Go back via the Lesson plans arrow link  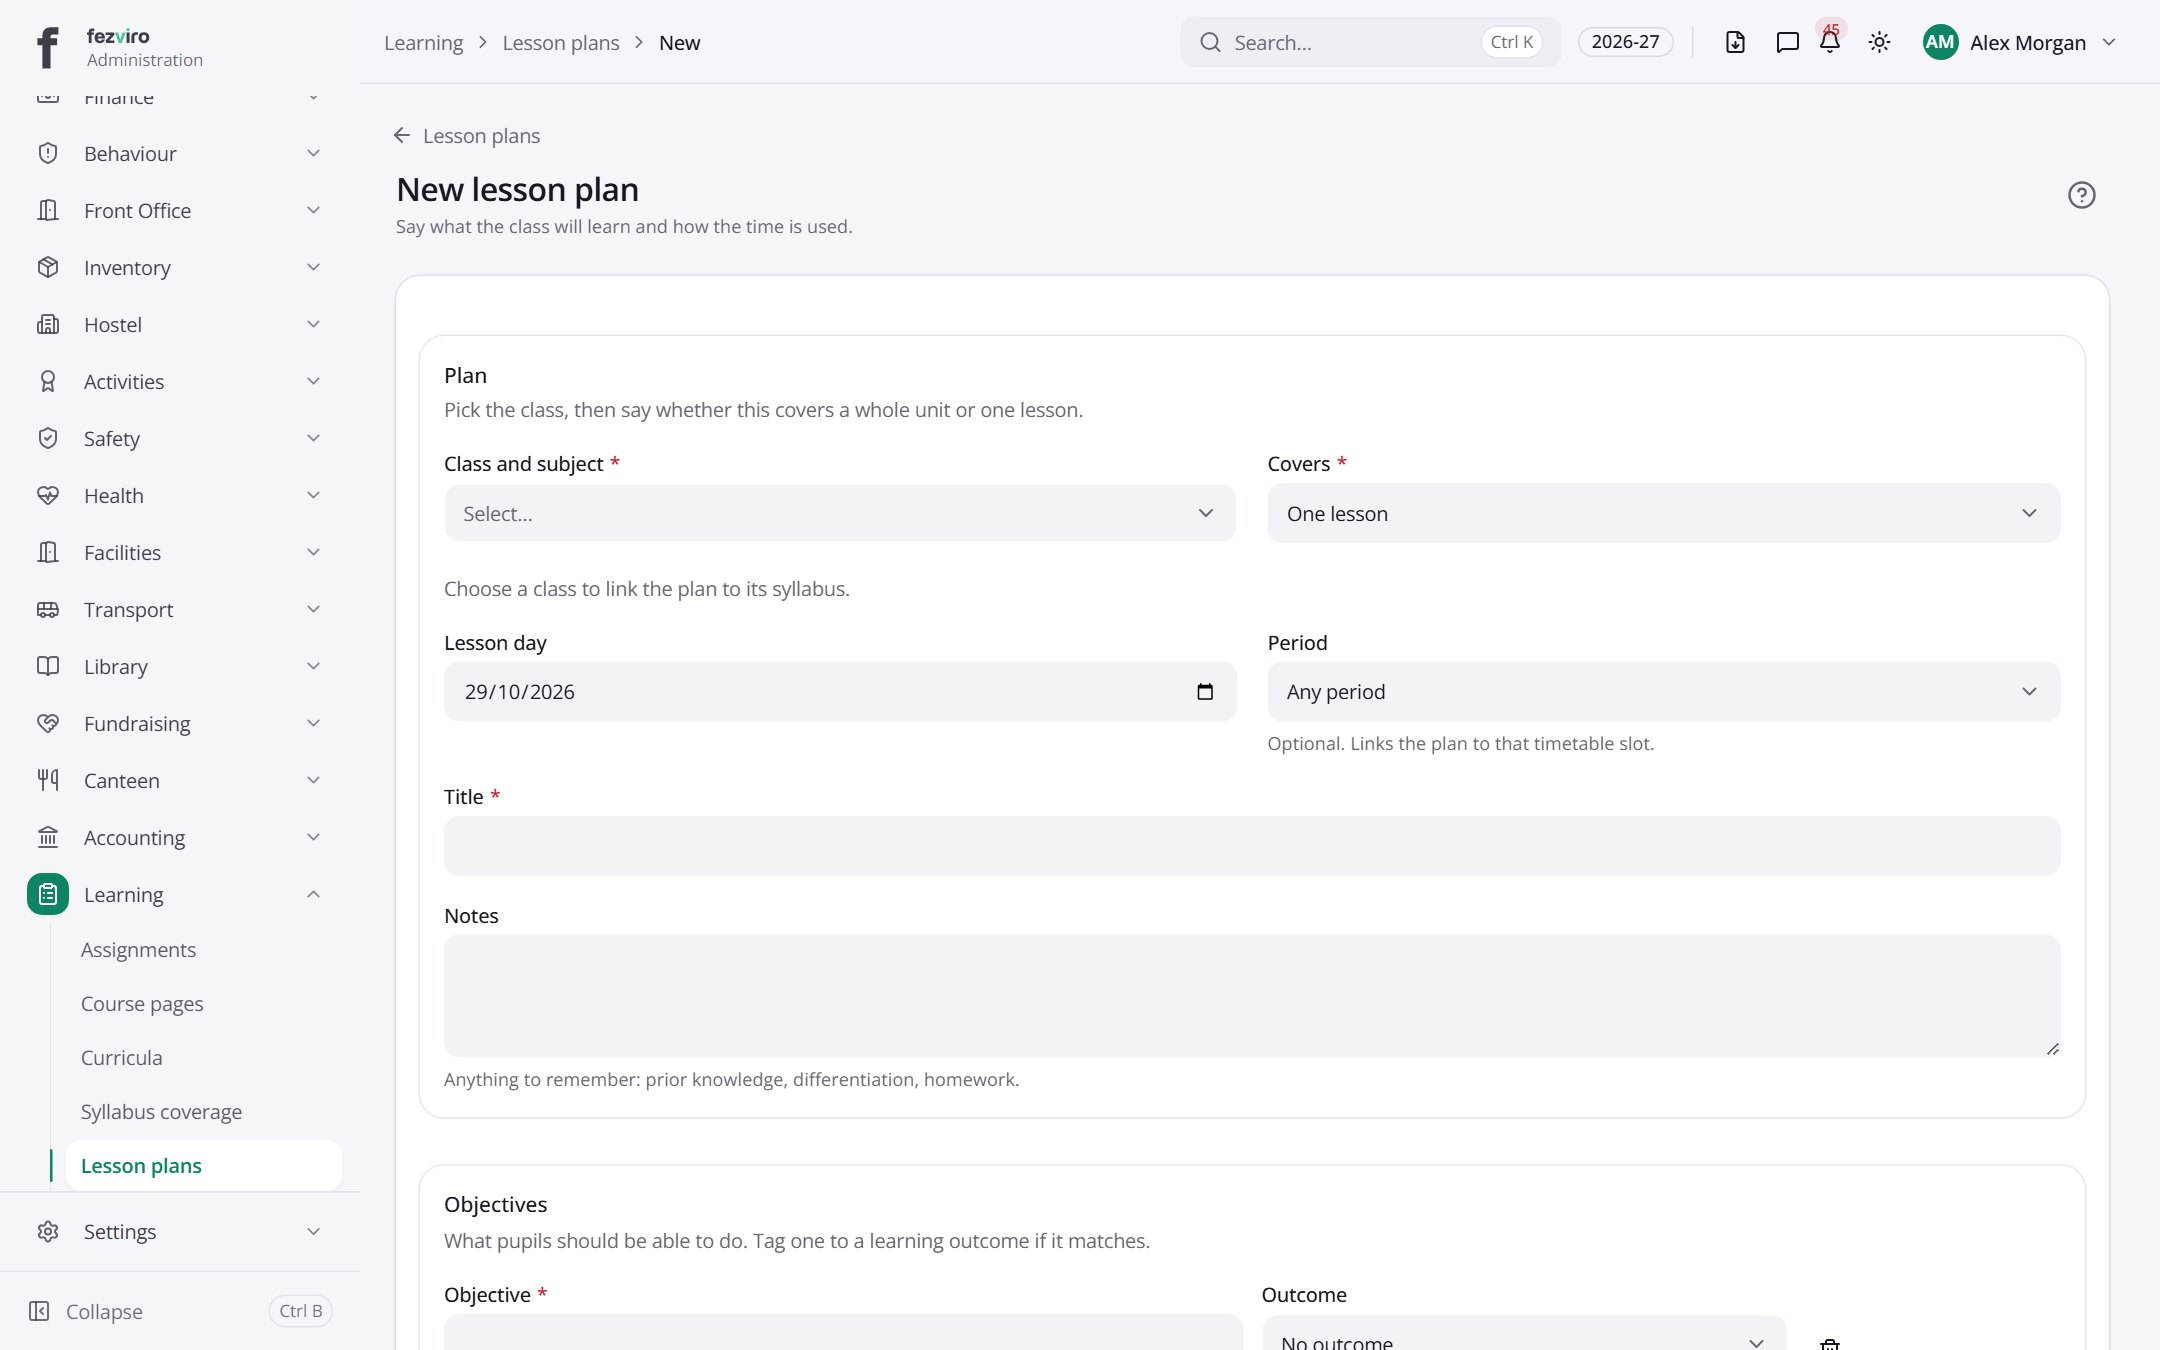pos(467,135)
